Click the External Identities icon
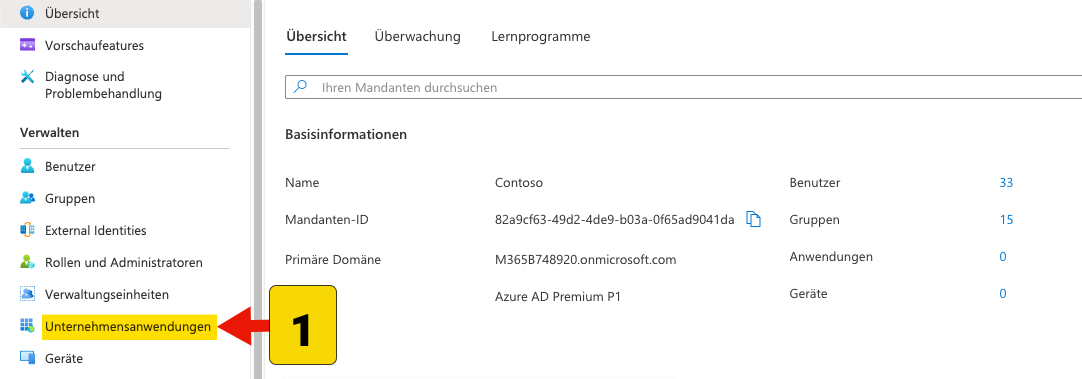 point(28,231)
